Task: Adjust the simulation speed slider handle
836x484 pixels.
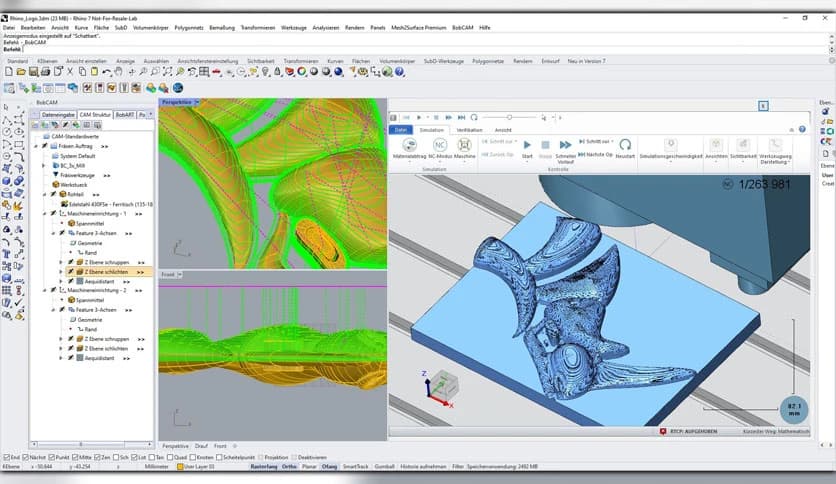Action: coord(509,117)
